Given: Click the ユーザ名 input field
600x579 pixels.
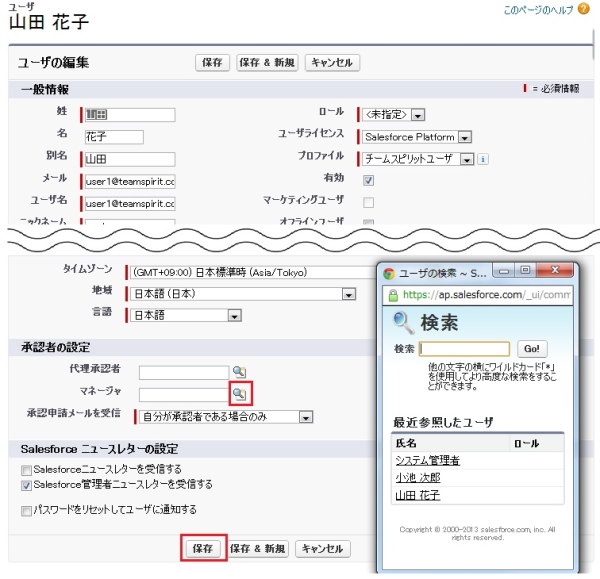Looking at the screenshot, I should 130,203.
